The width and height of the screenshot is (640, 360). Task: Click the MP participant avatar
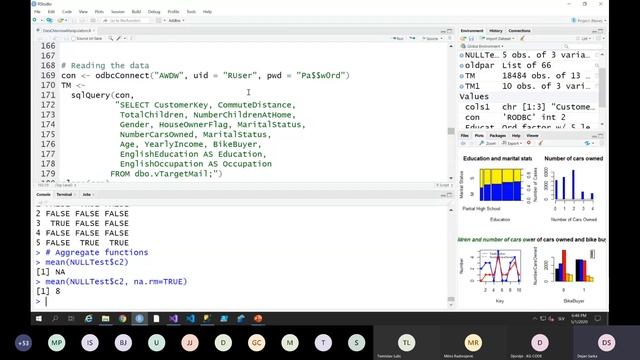[x=56, y=343]
